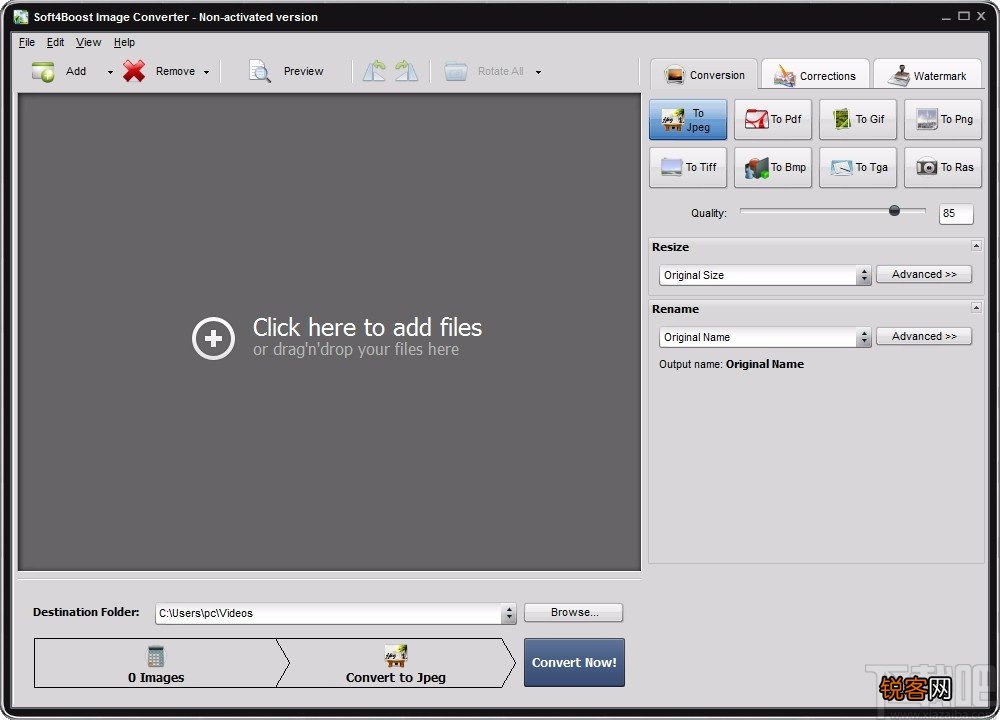1000x720 pixels.
Task: Click the Conversion tab icon
Action: 674,75
